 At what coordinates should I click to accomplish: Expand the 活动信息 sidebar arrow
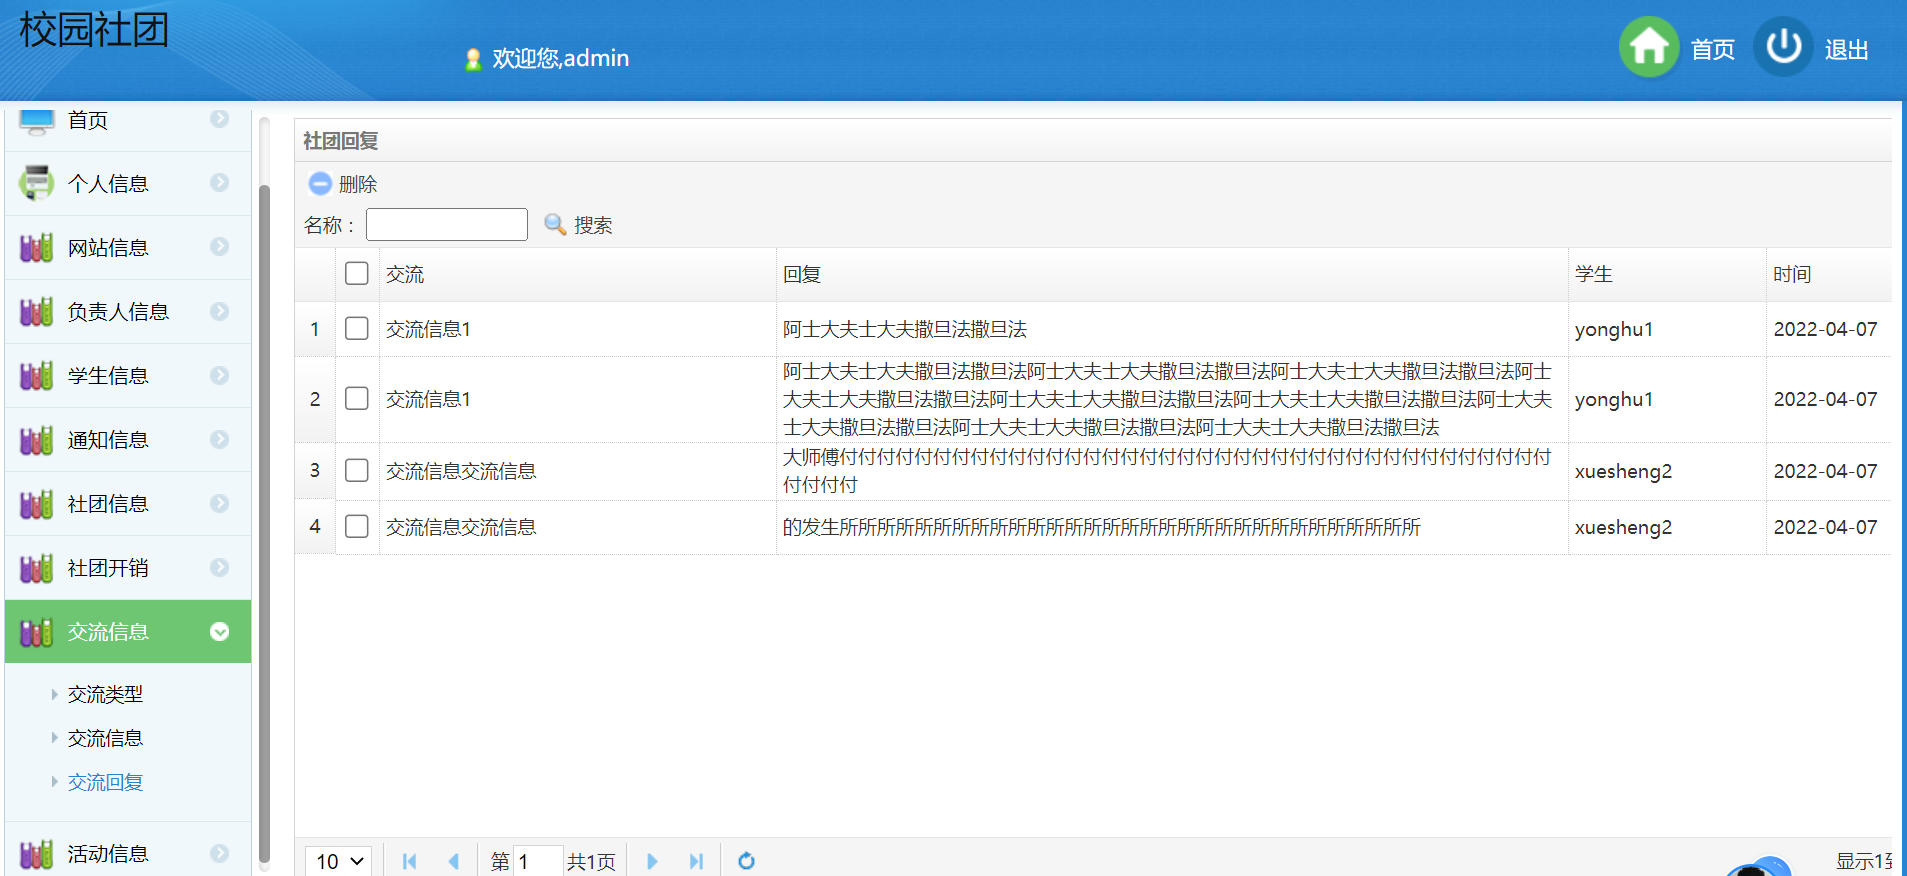click(220, 853)
